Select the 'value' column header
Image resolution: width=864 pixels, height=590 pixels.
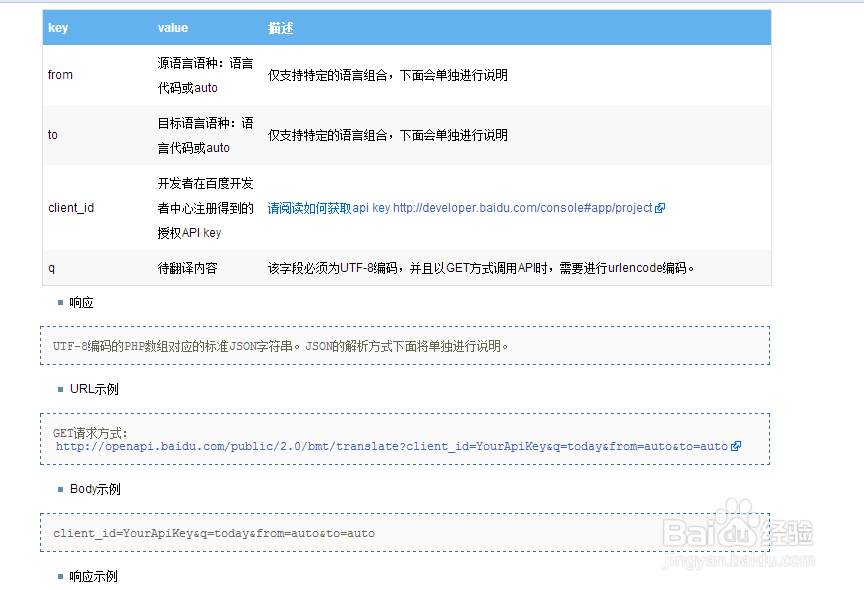click(x=172, y=28)
